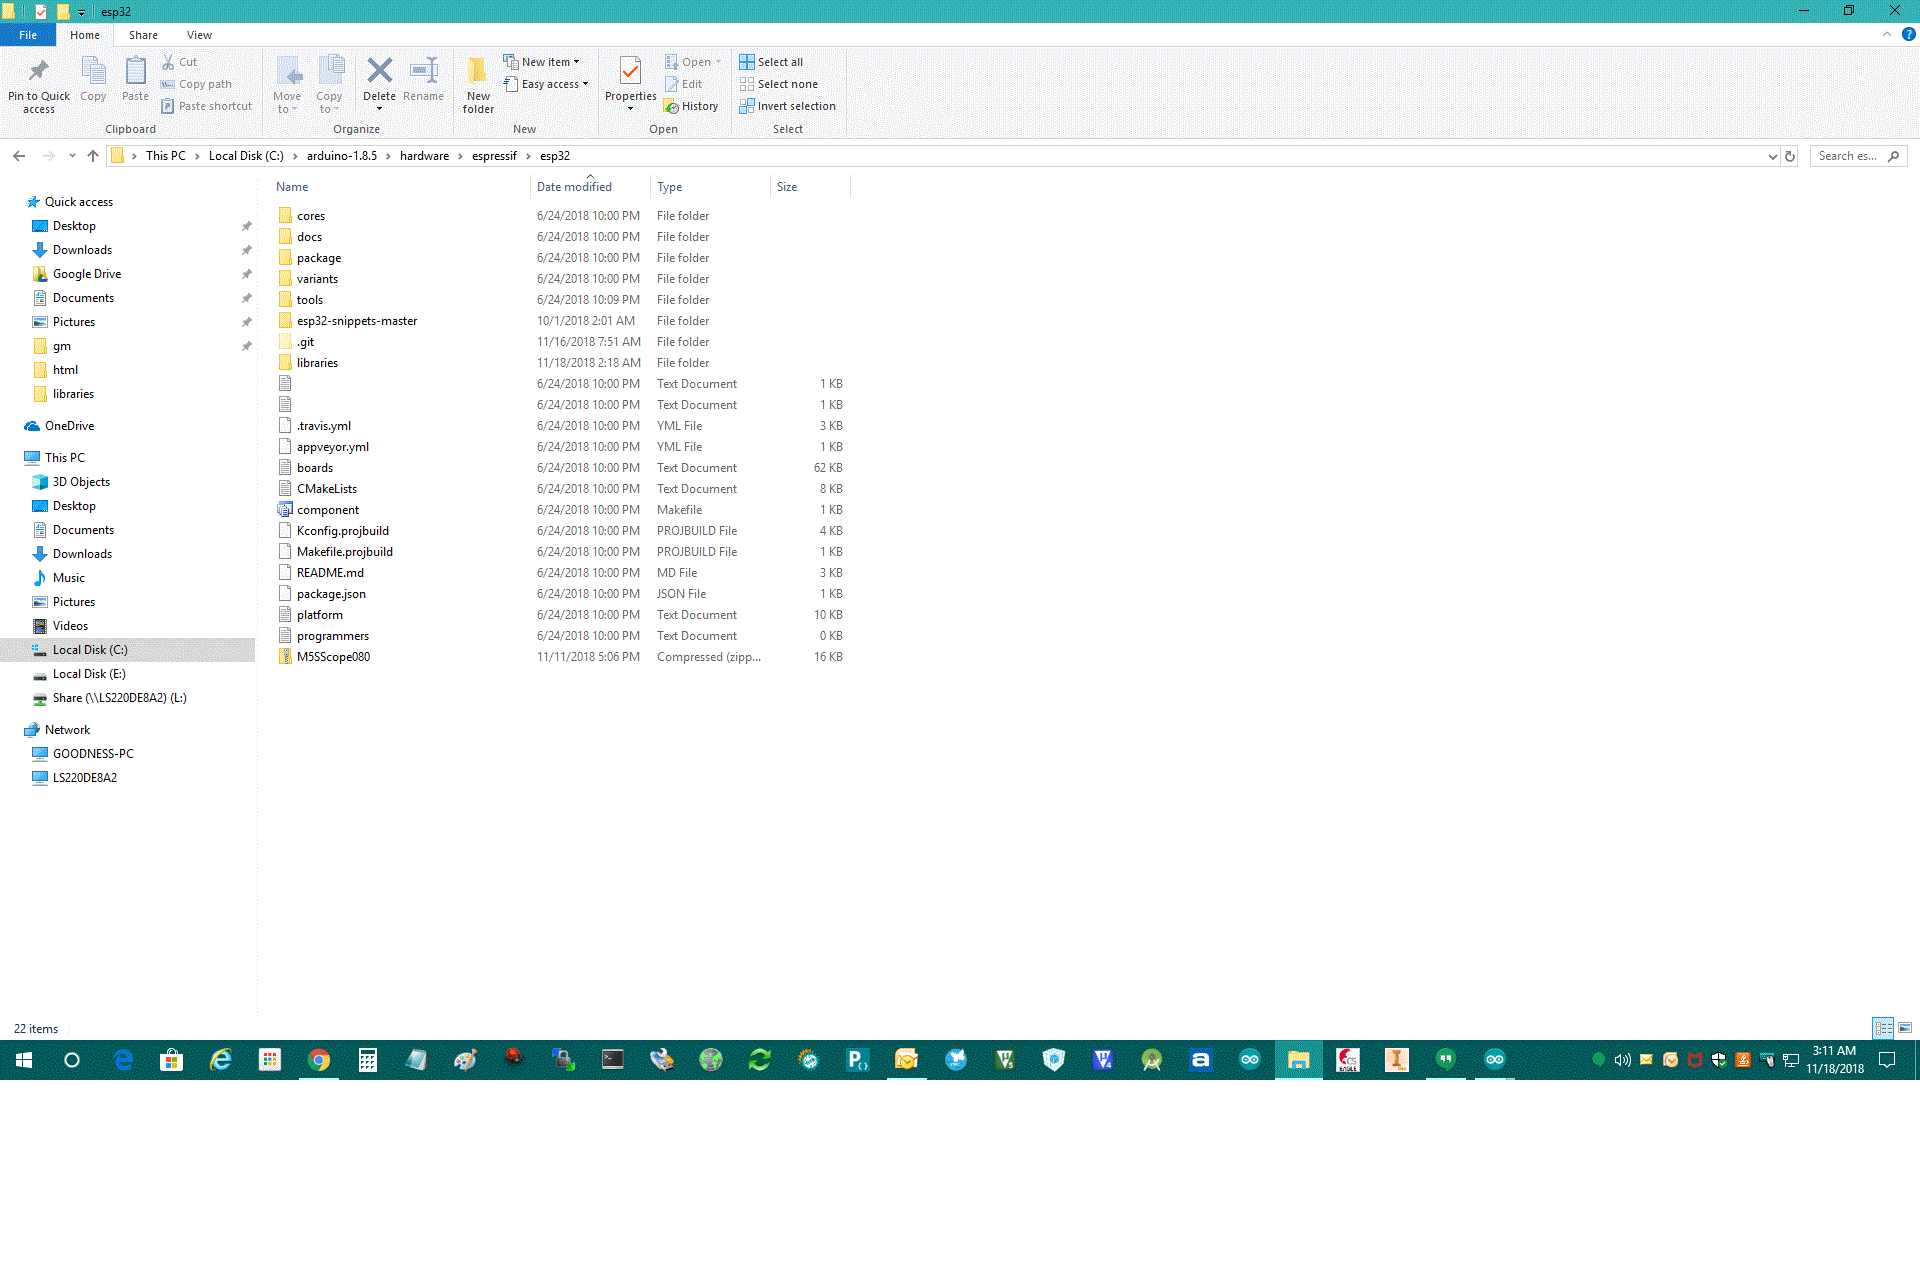
Task: Click the Select all icon
Action: pos(771,61)
